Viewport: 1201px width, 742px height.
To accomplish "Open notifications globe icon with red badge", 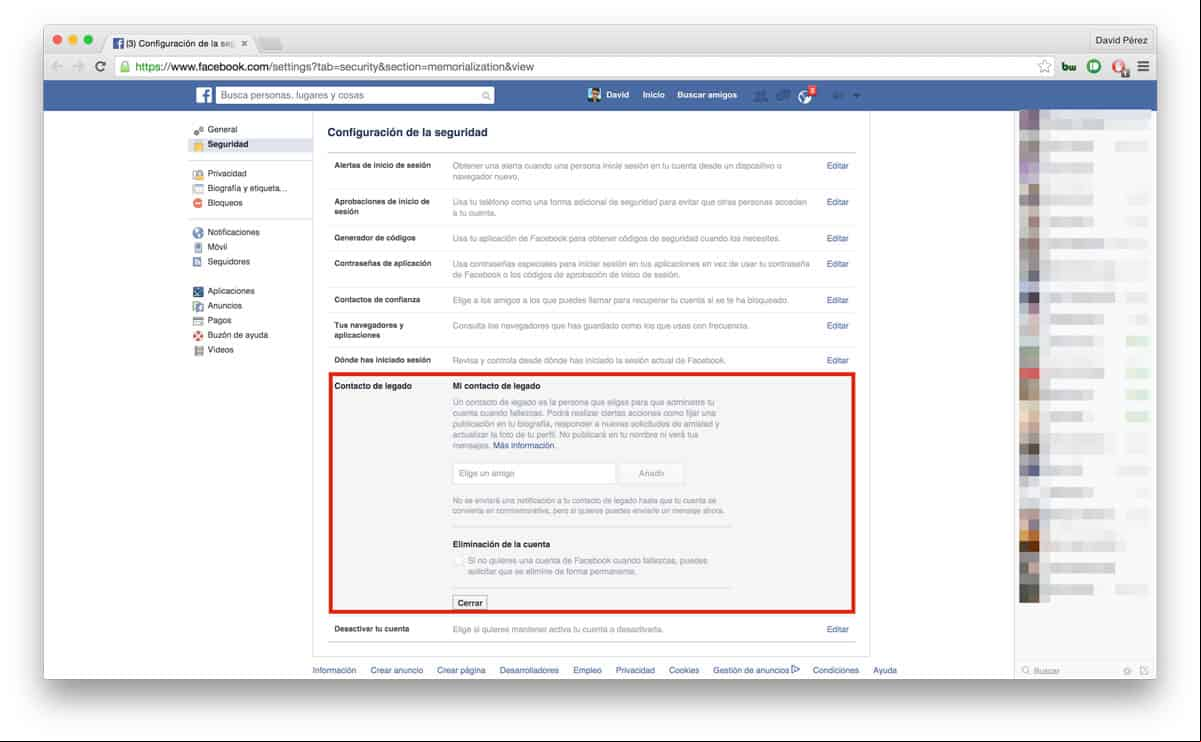I will tap(805, 95).
